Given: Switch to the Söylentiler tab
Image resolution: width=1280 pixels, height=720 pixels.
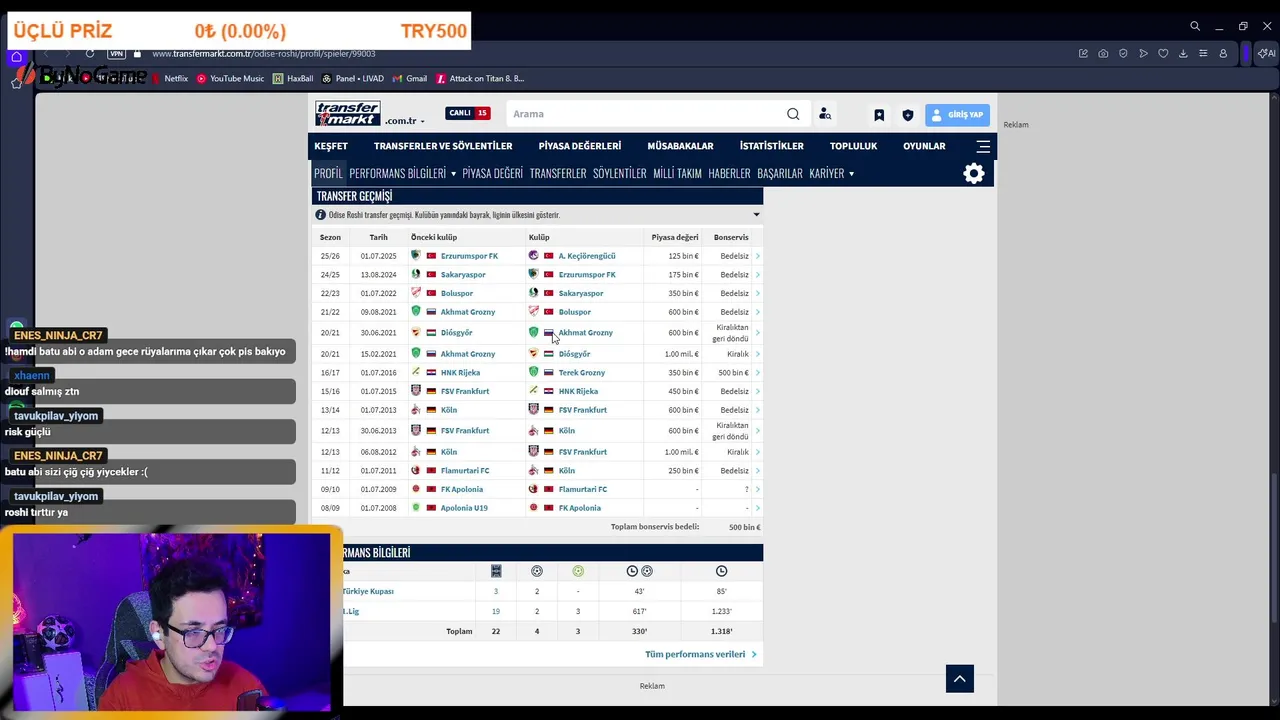Looking at the screenshot, I should coord(620,174).
